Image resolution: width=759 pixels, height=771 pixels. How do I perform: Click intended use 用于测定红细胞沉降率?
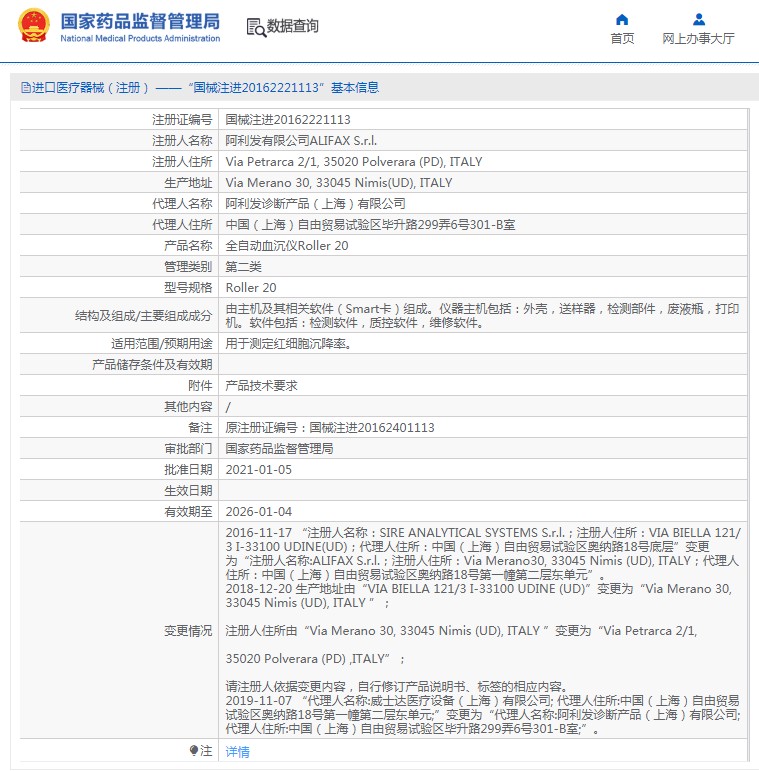pos(288,344)
